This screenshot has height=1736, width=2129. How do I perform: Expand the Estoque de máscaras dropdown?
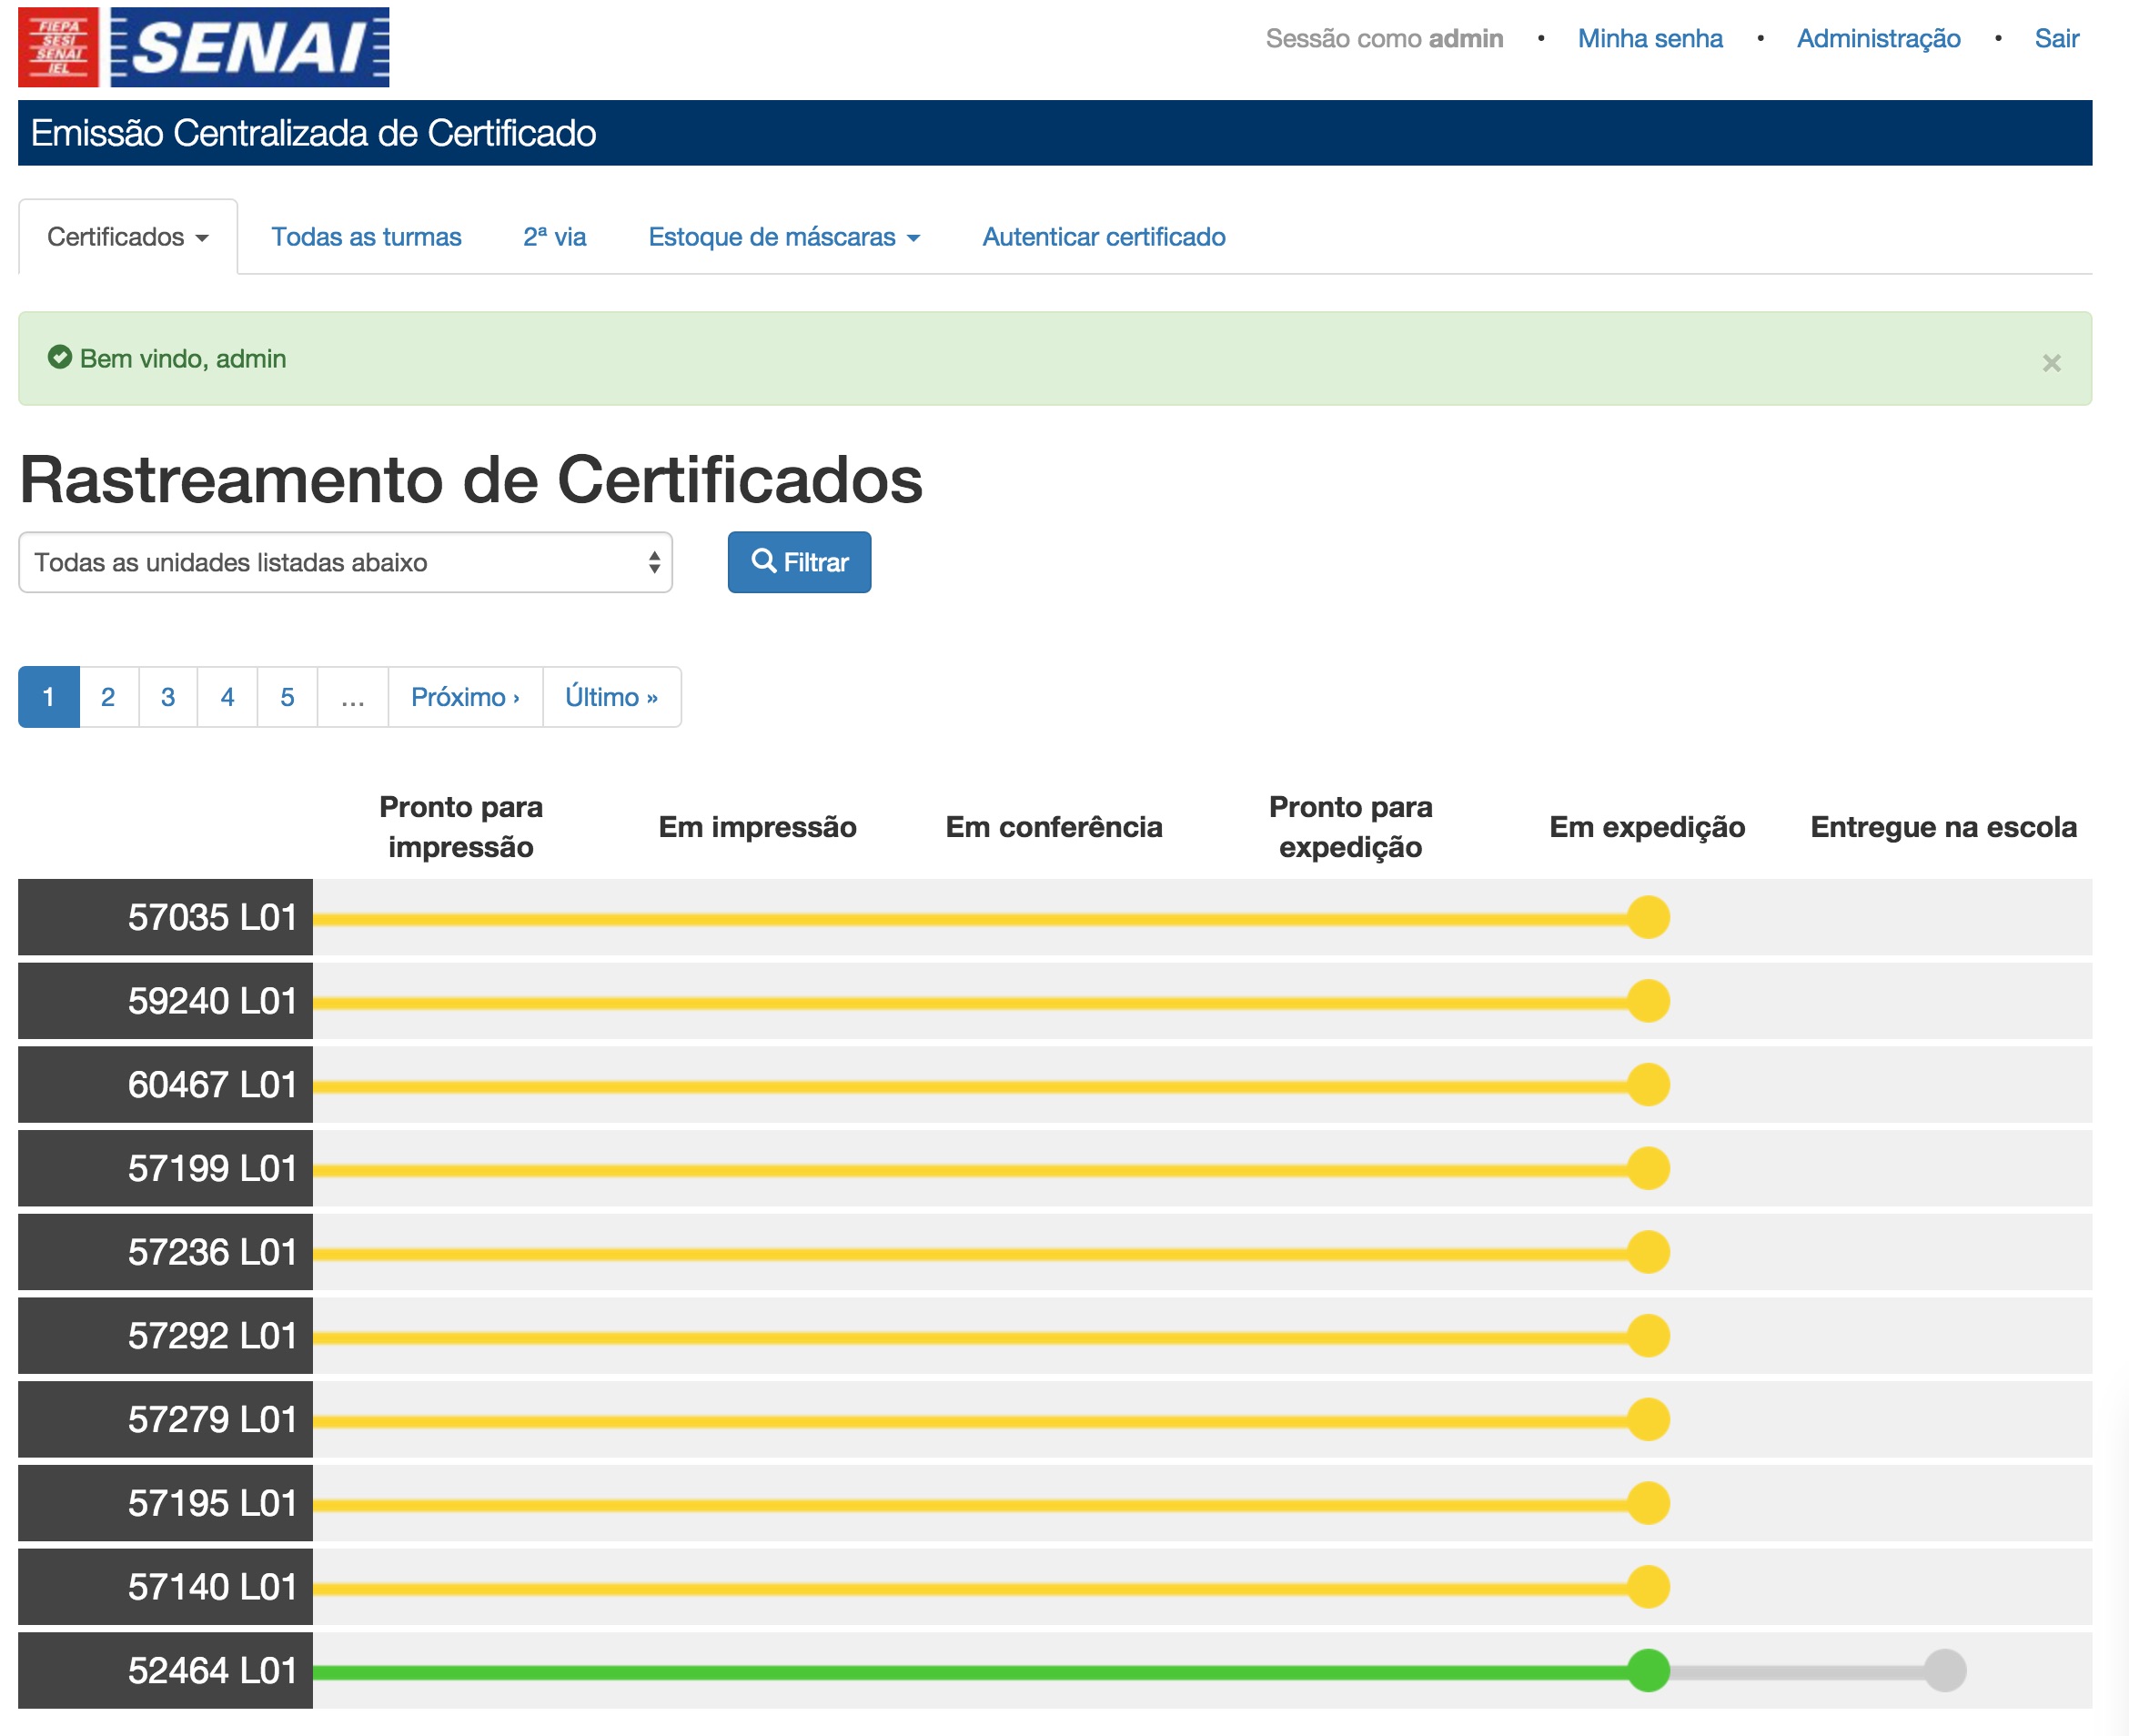784,237
